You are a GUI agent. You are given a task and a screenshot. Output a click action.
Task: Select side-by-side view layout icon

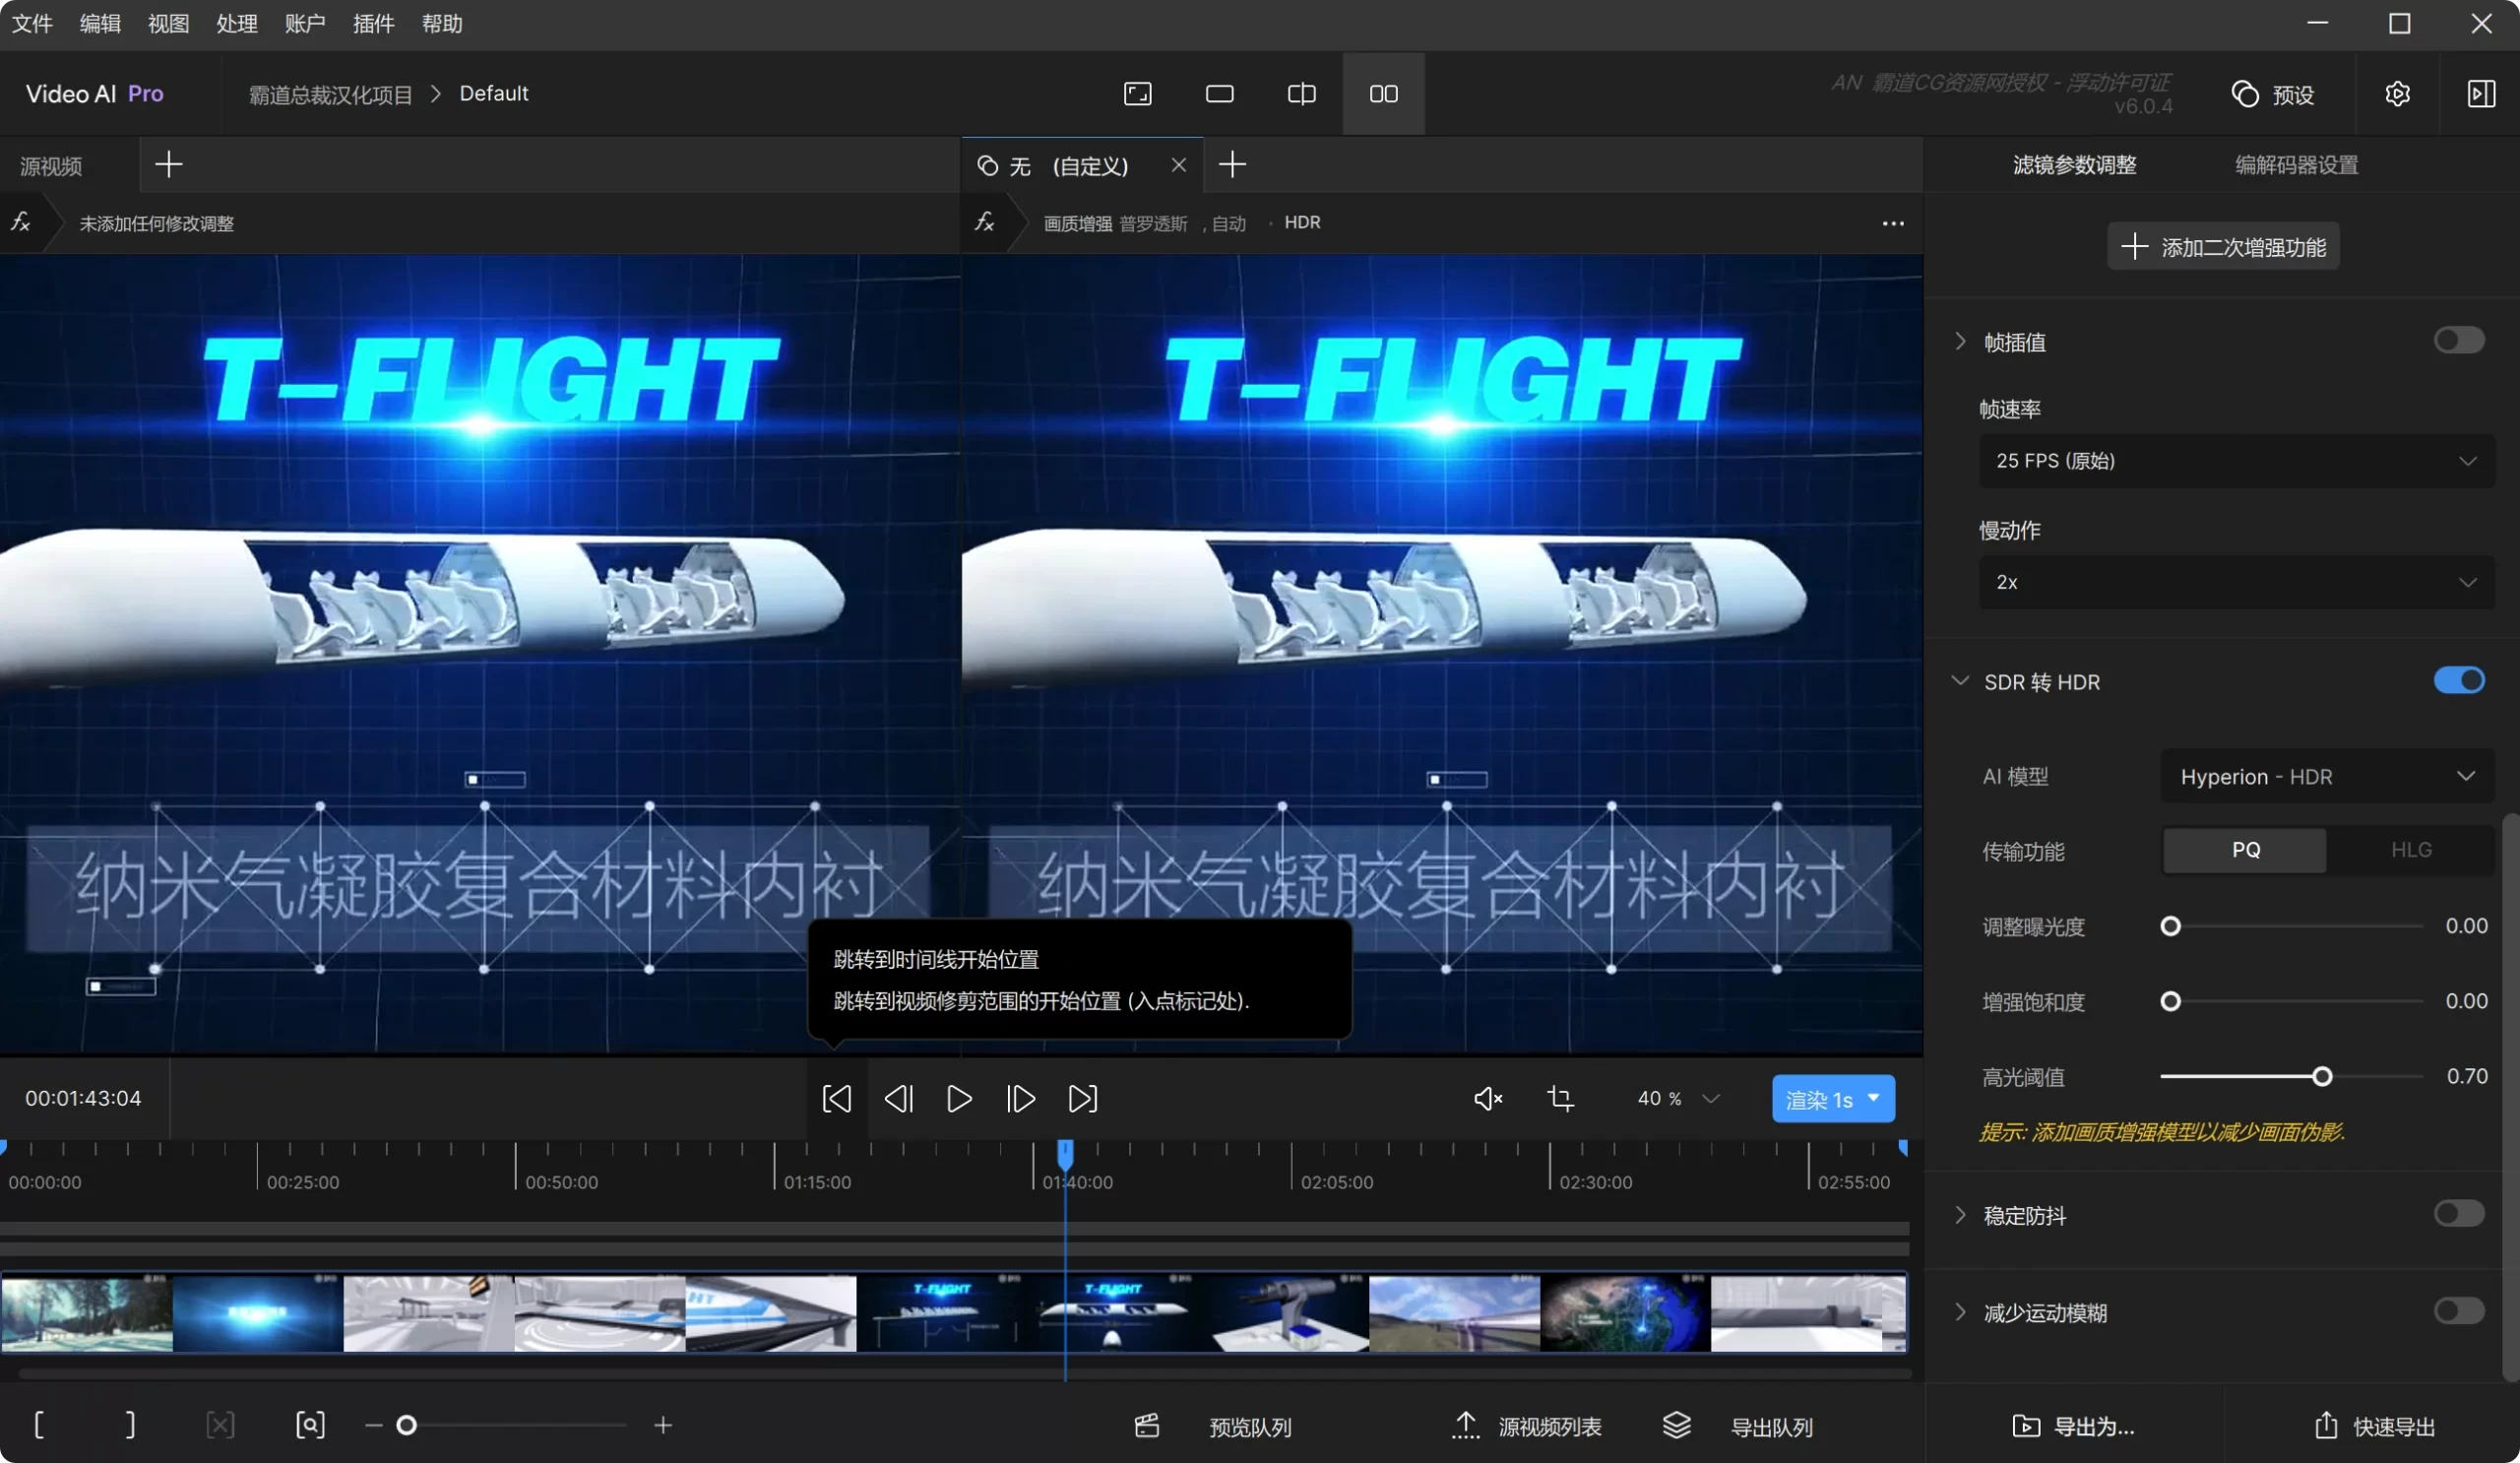pyautogui.click(x=1383, y=94)
